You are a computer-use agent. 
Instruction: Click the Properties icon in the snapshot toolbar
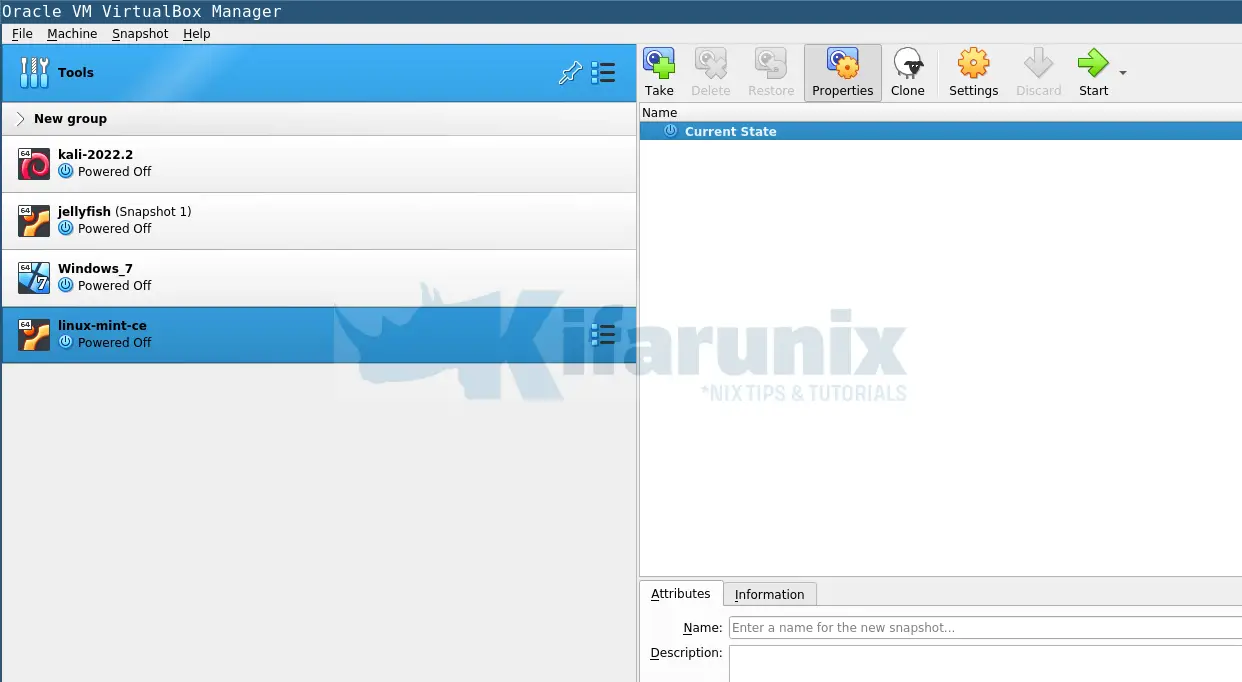842,70
